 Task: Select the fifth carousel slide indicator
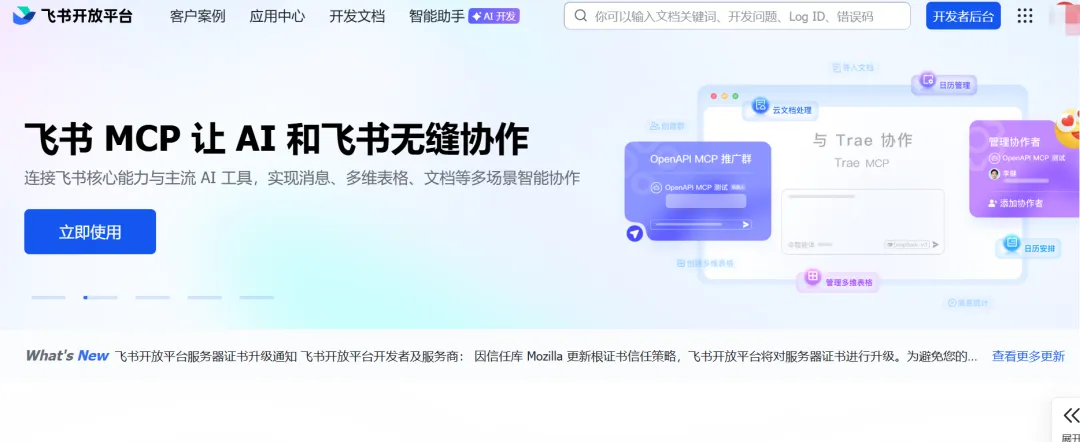[257, 297]
